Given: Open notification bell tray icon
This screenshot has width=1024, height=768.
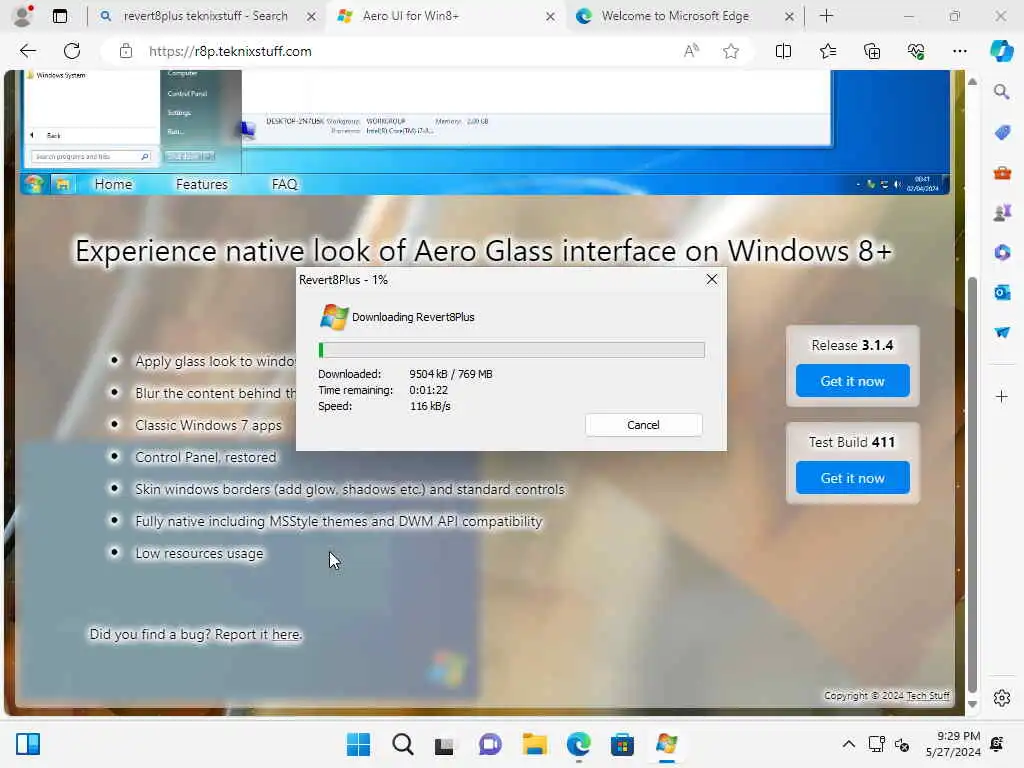Looking at the screenshot, I should 997,744.
